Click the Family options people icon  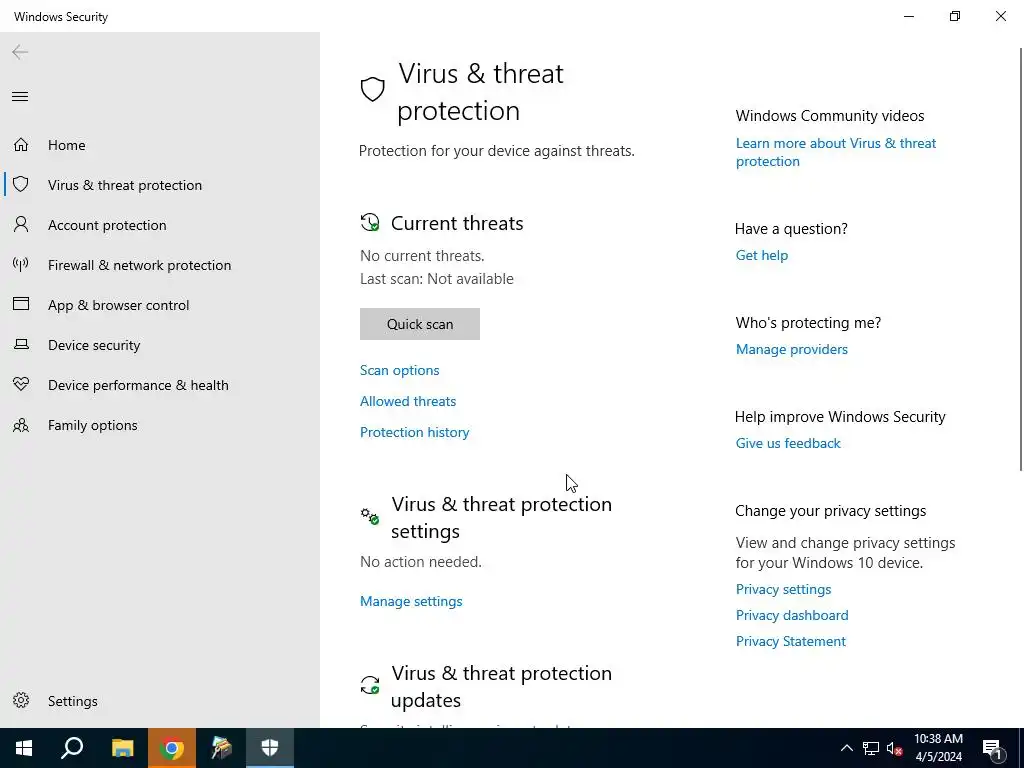21,425
